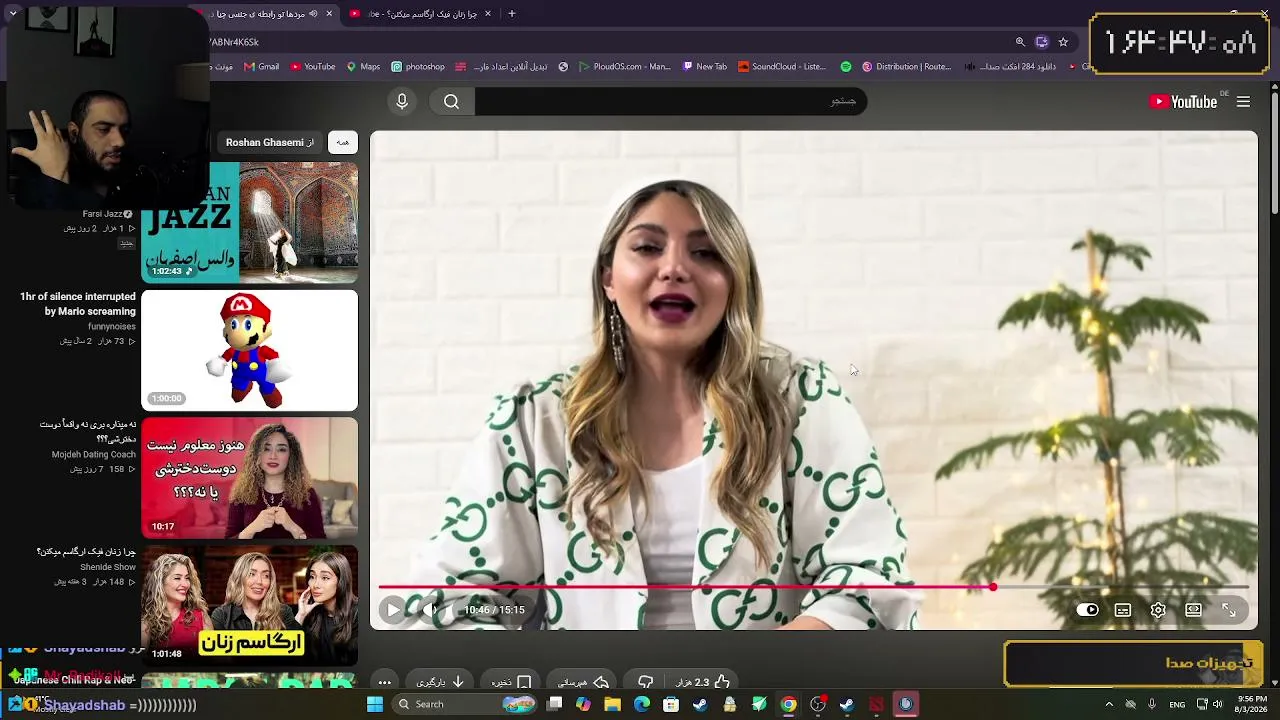
Task: Open '1hr of silence interrupted by Mario screaming' title
Action: pos(78,304)
